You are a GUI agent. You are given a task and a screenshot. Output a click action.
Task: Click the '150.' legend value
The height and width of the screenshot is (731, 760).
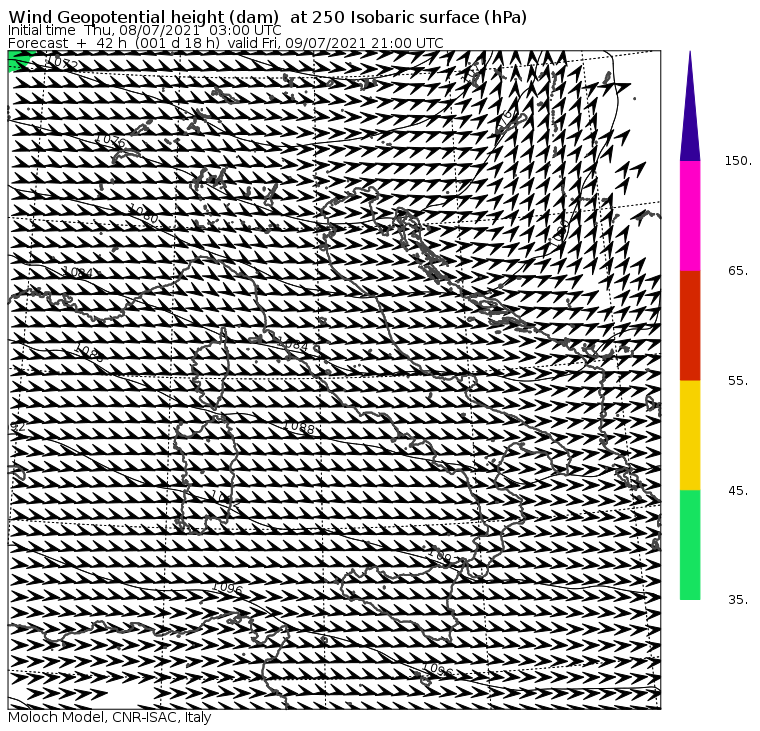738,161
